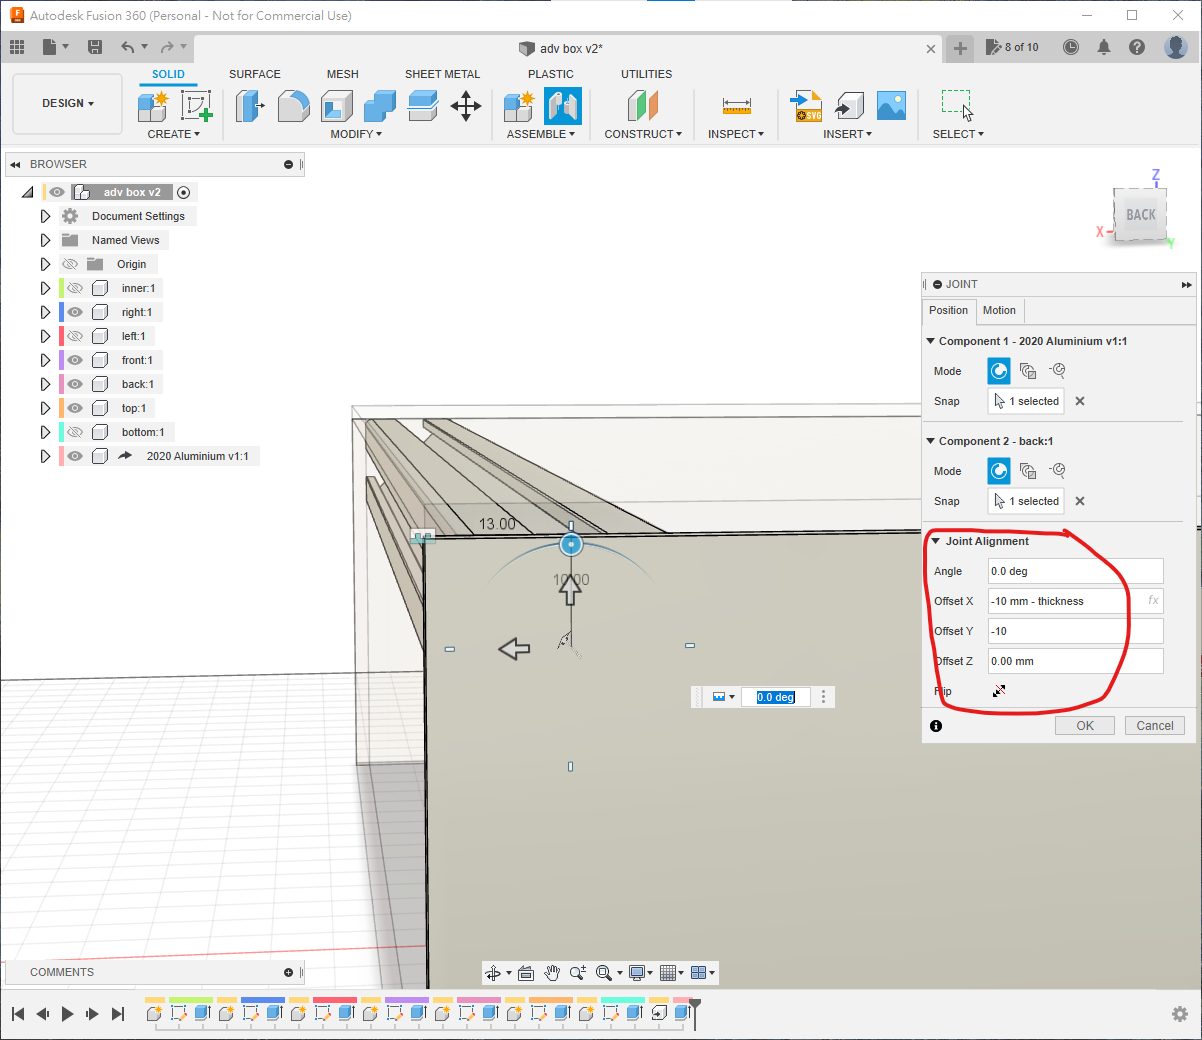Screen dimensions: 1202x1040
Task: Click the Flip joint alignment icon
Action: click(998, 691)
